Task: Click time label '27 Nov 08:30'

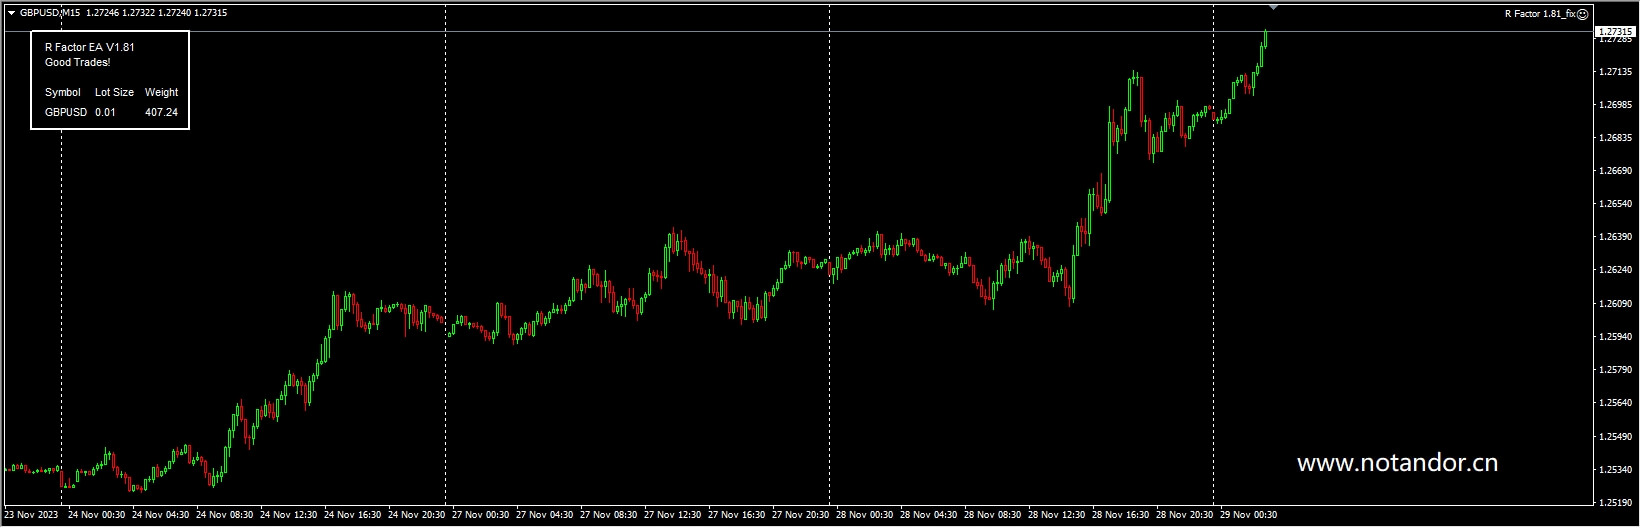Action: point(608,515)
